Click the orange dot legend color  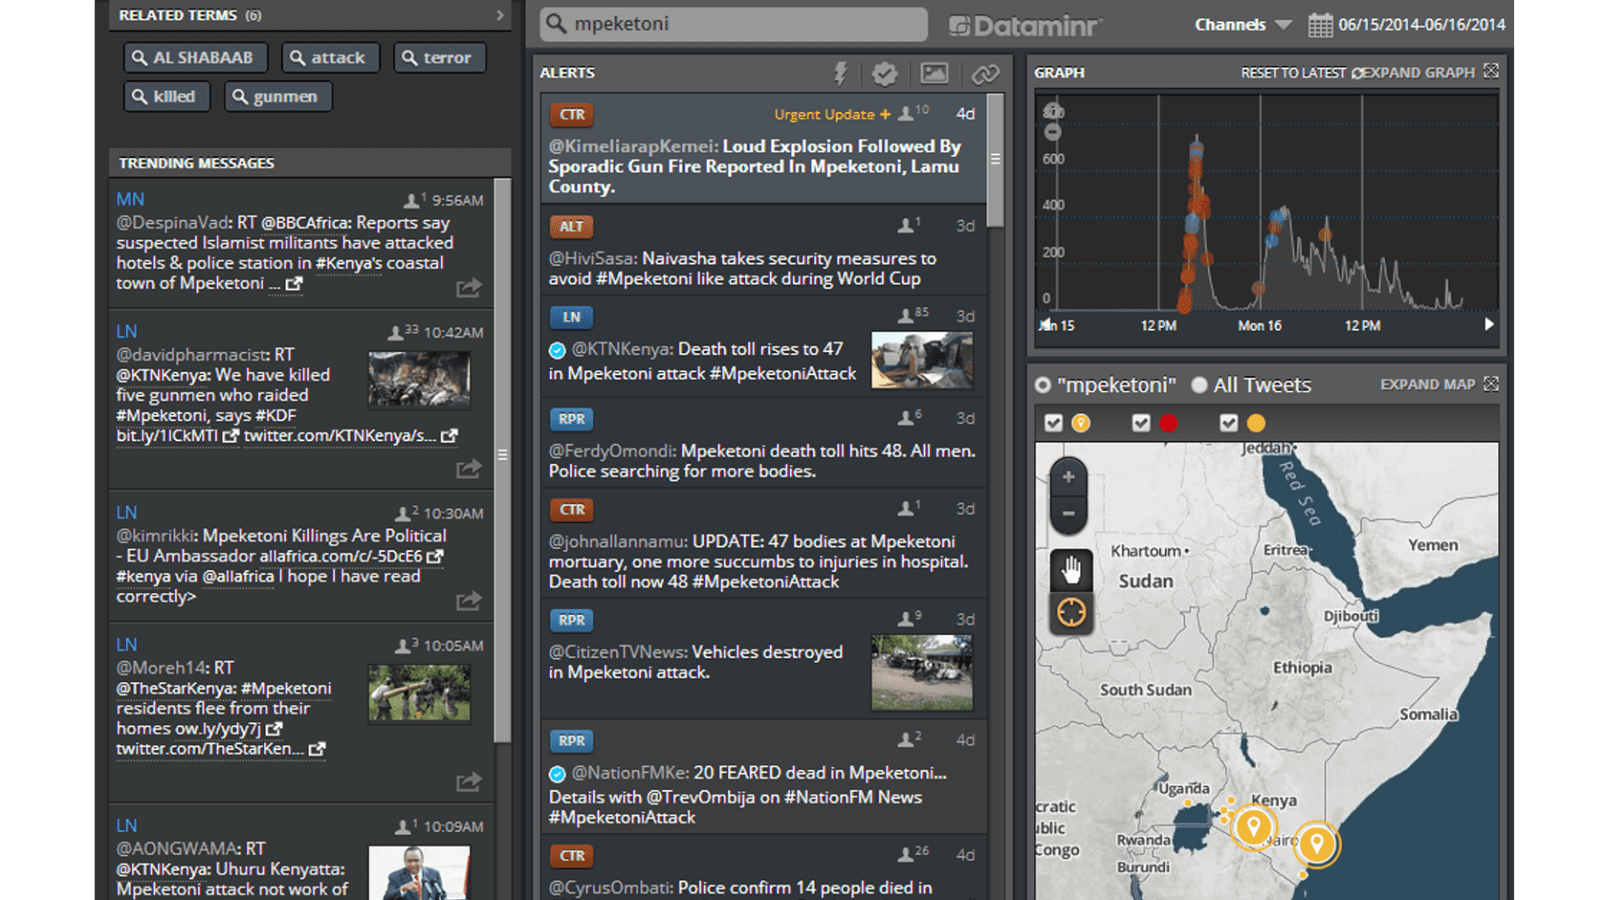[1256, 423]
